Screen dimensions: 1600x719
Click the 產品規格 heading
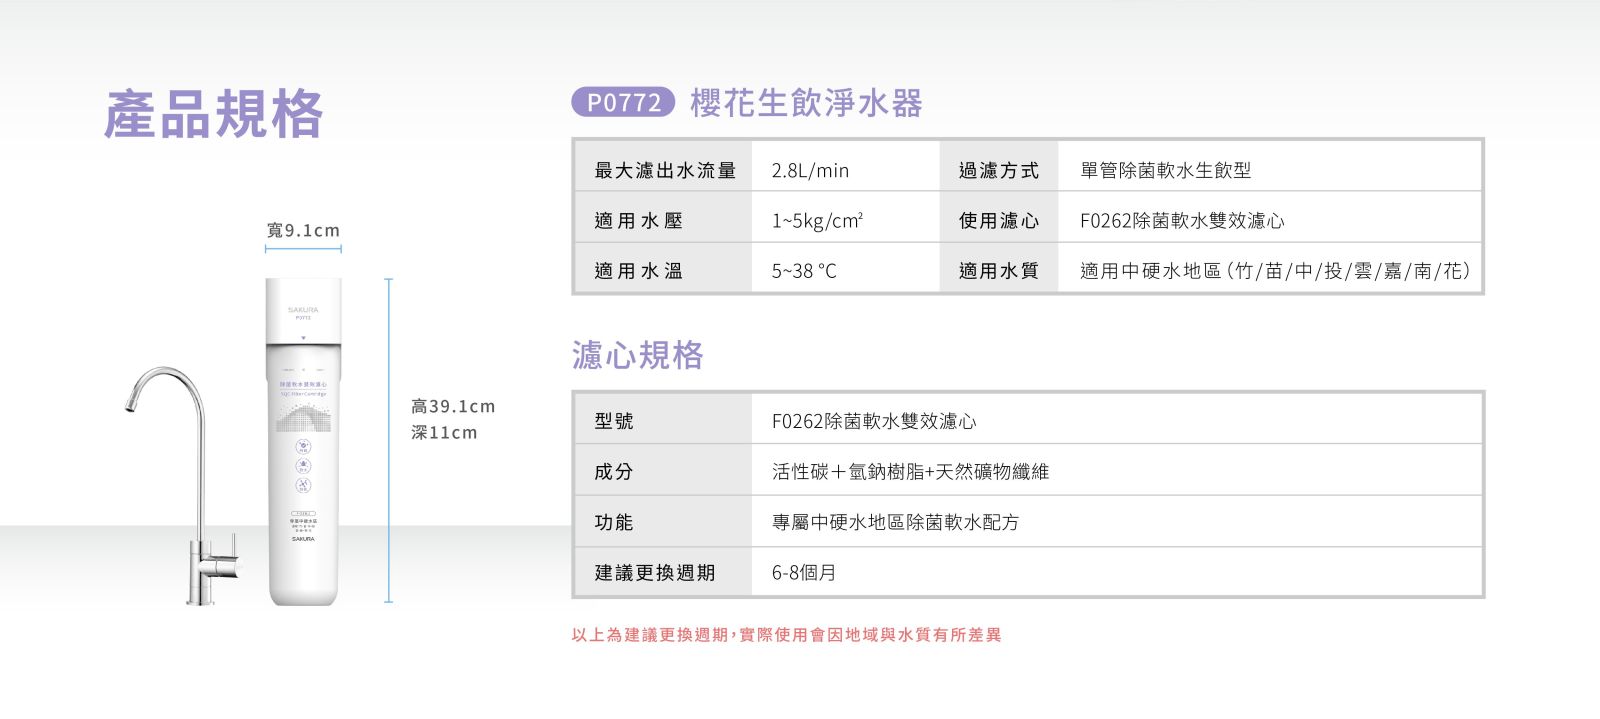(214, 114)
